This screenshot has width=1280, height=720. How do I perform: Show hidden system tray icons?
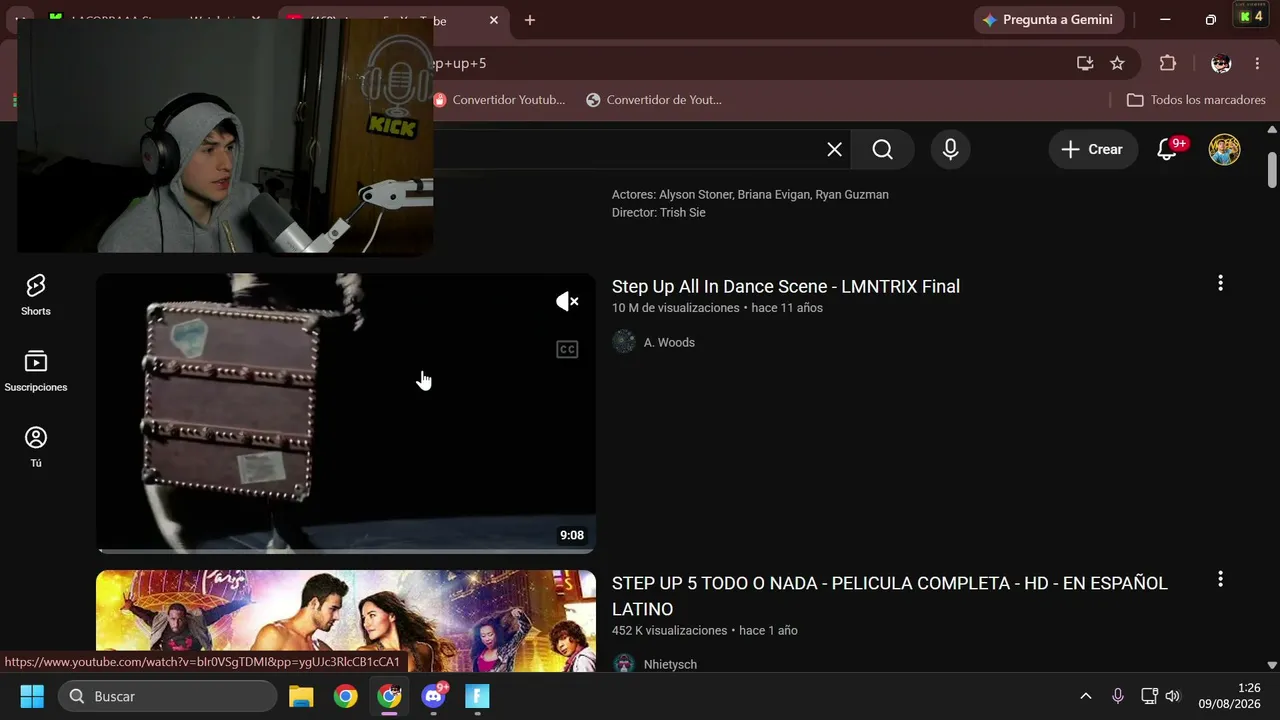tap(1085, 696)
